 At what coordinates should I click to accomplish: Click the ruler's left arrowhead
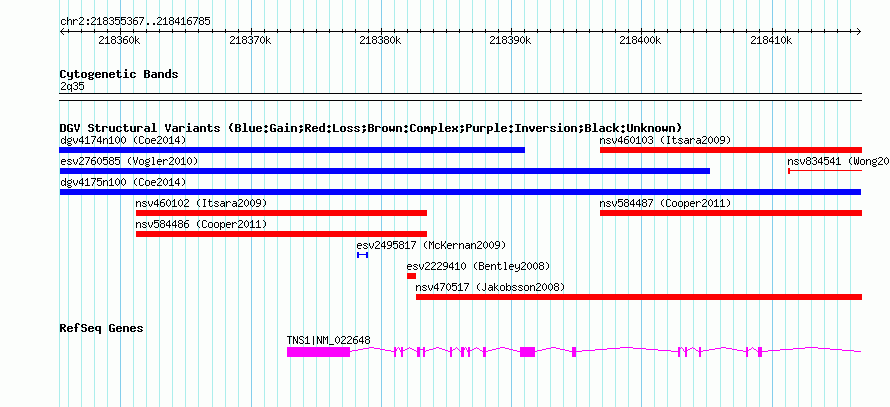62,32
